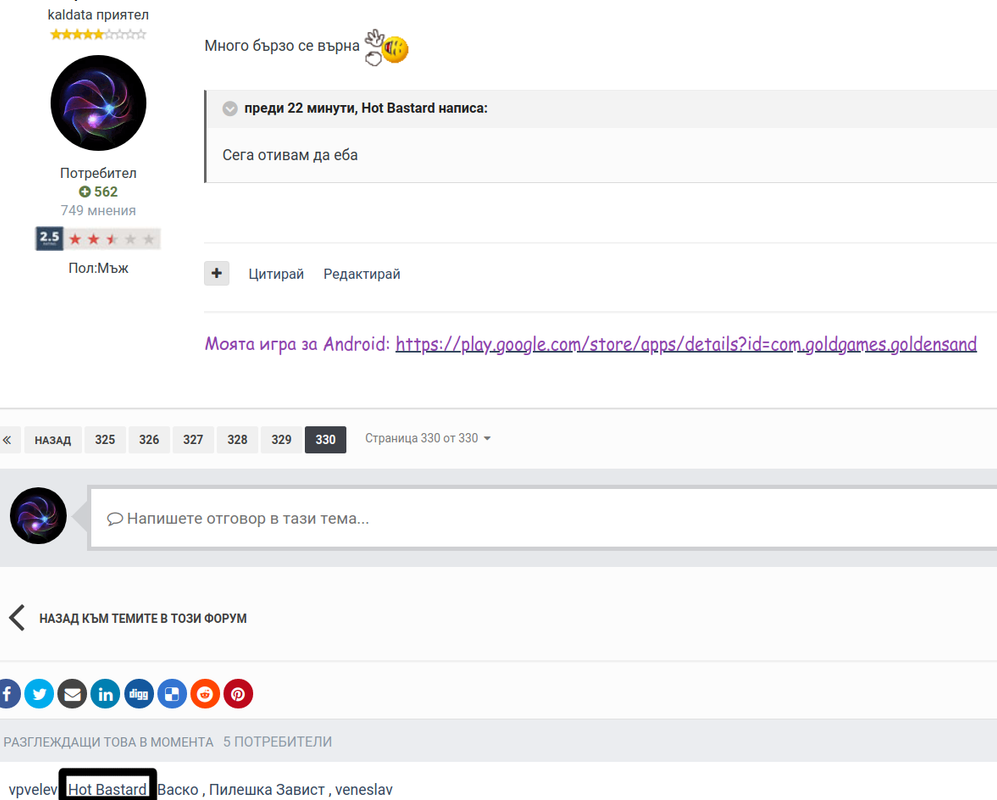Viewport: 997px width, 800px height.
Task: Select current page 330
Action: 326,439
